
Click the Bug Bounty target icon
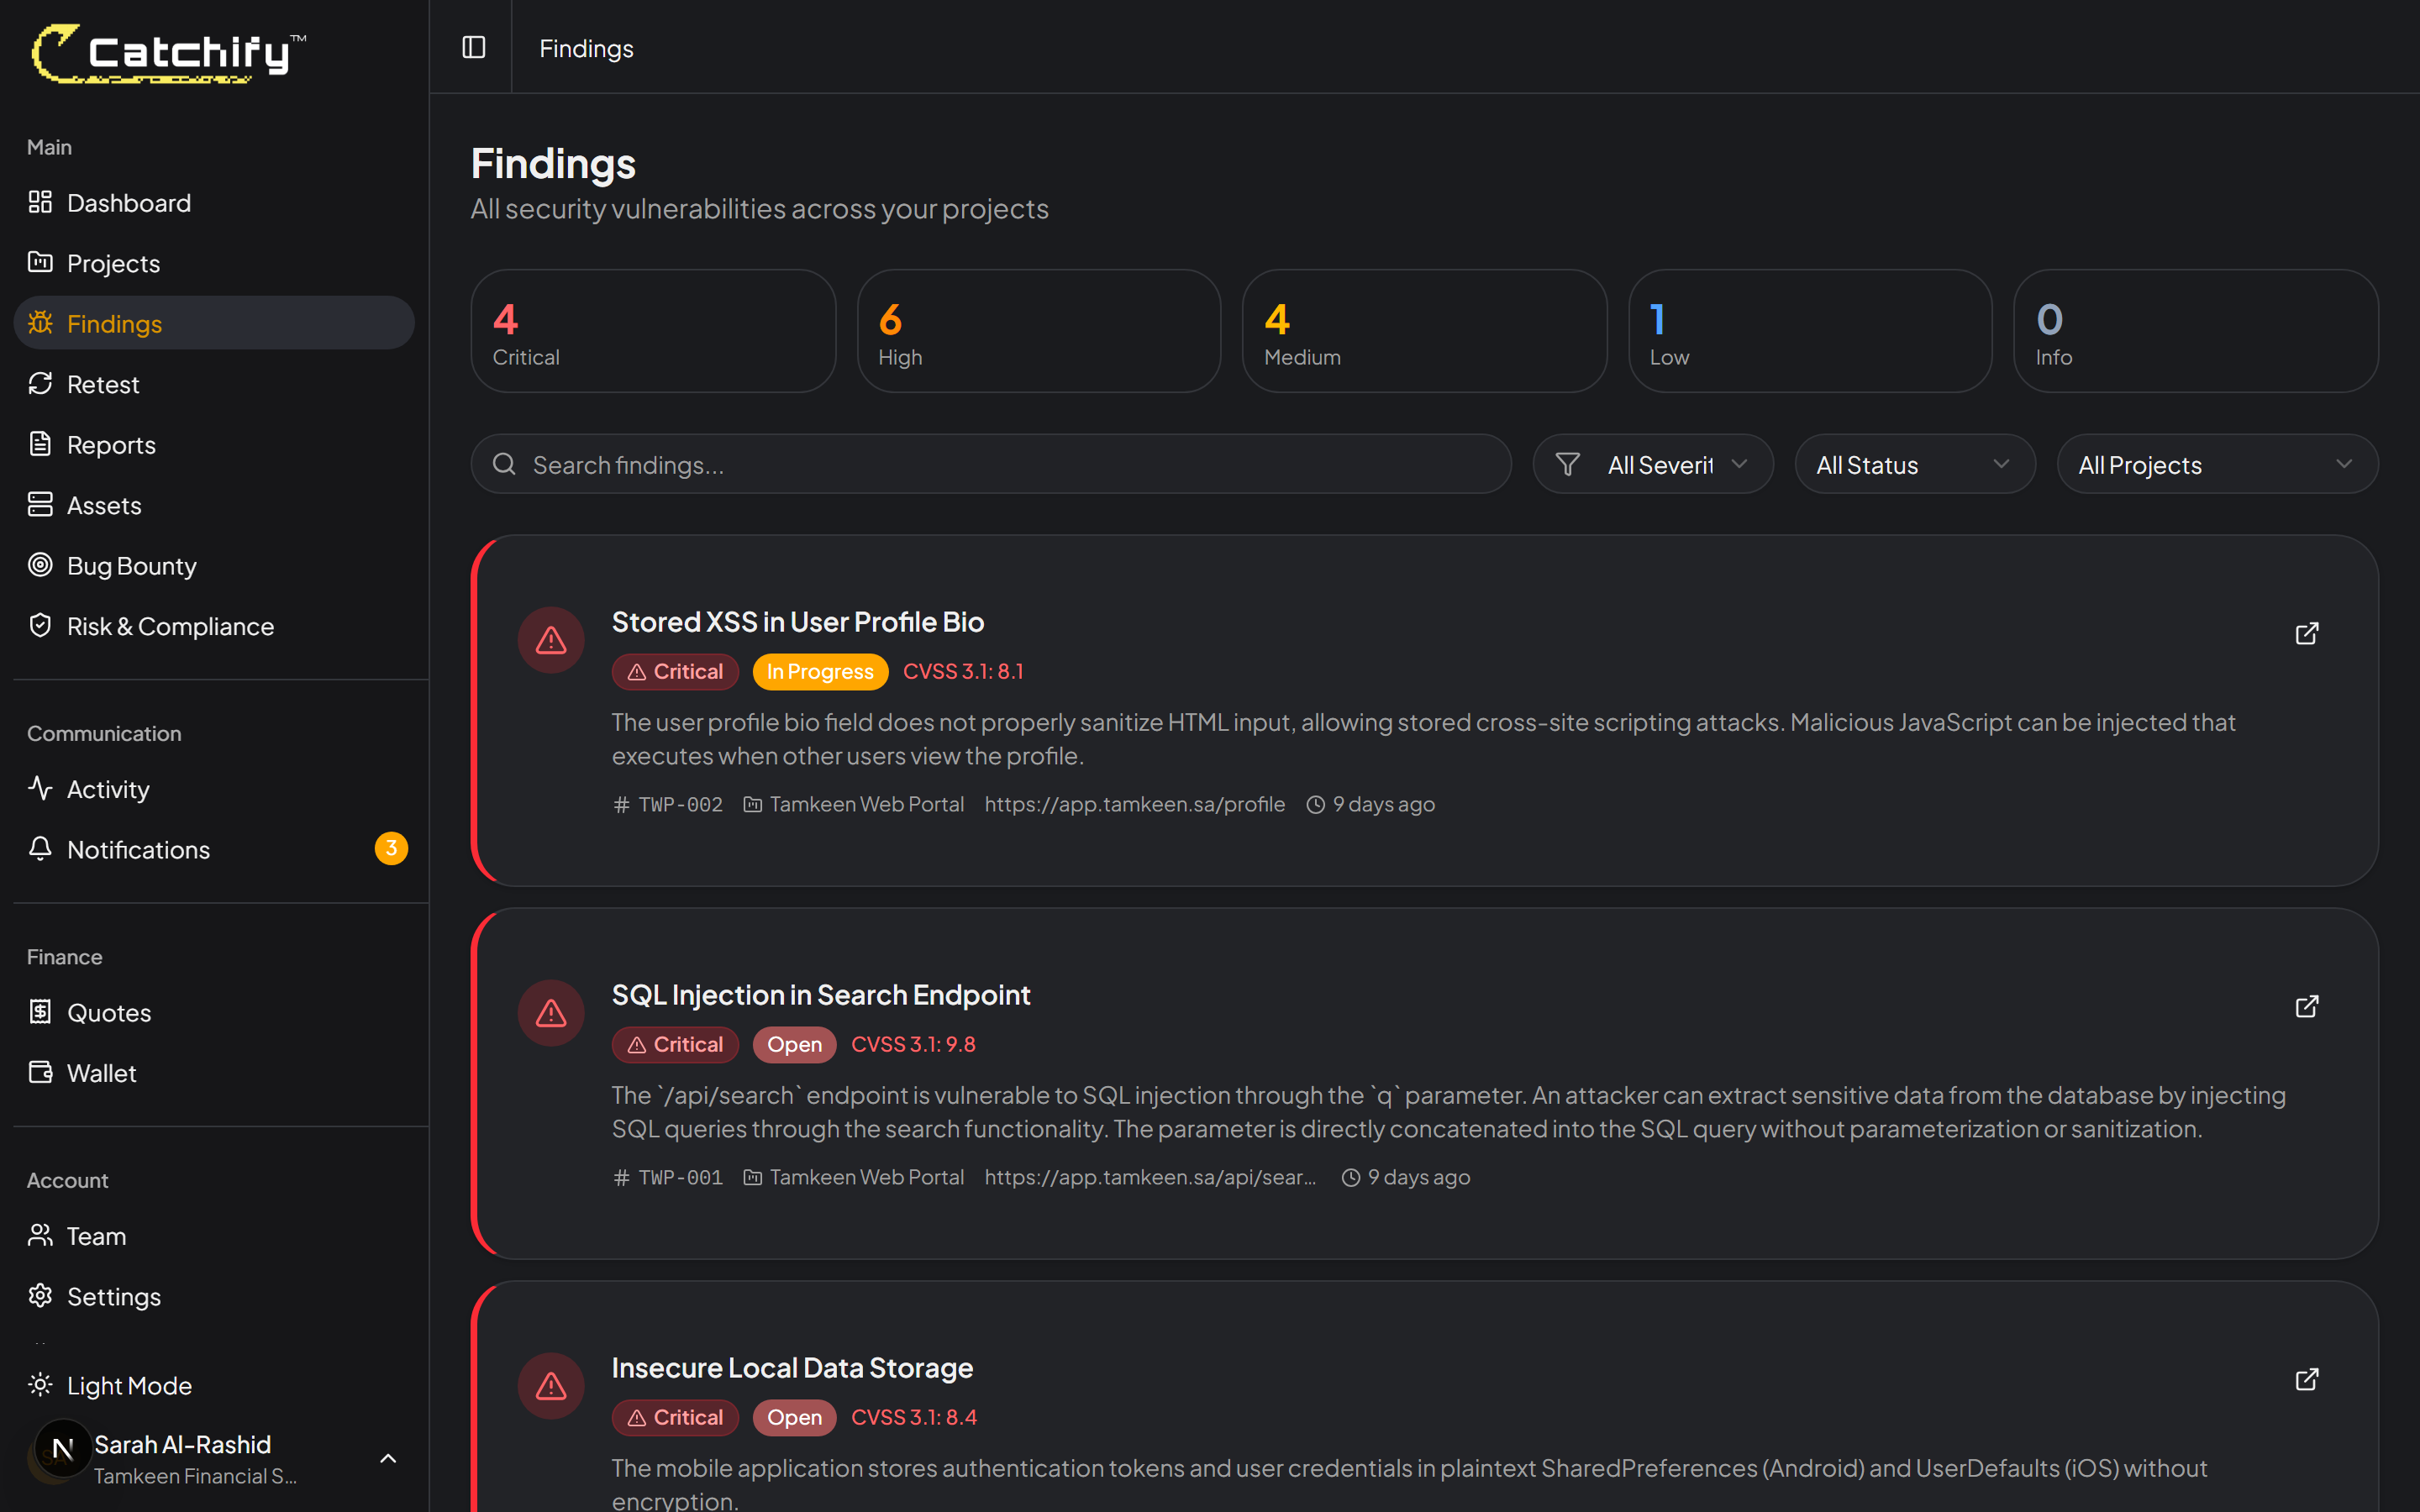coord(40,565)
